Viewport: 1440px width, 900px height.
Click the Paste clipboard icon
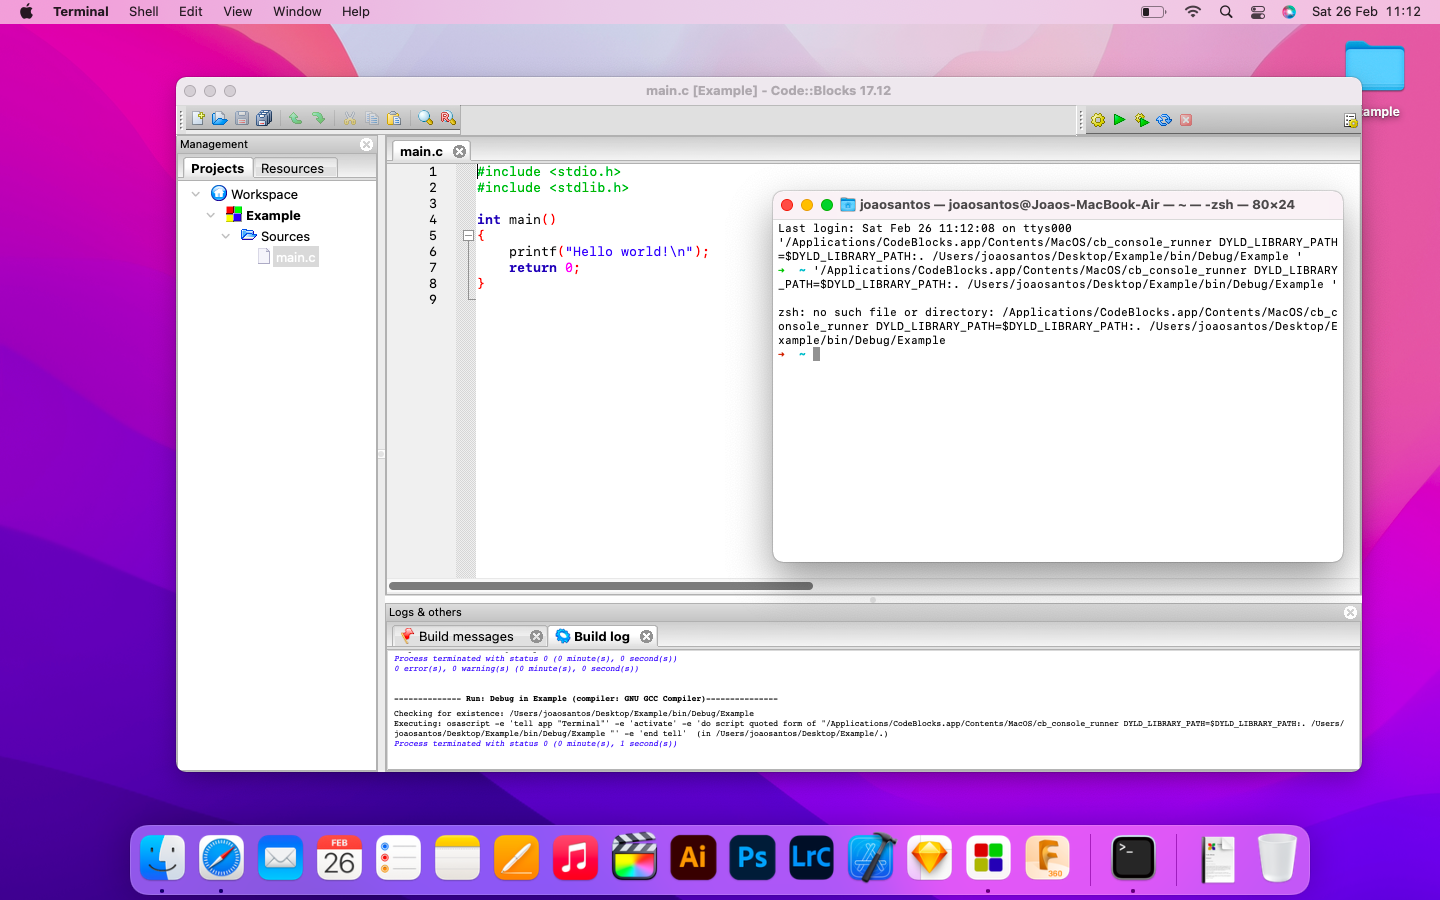394,118
